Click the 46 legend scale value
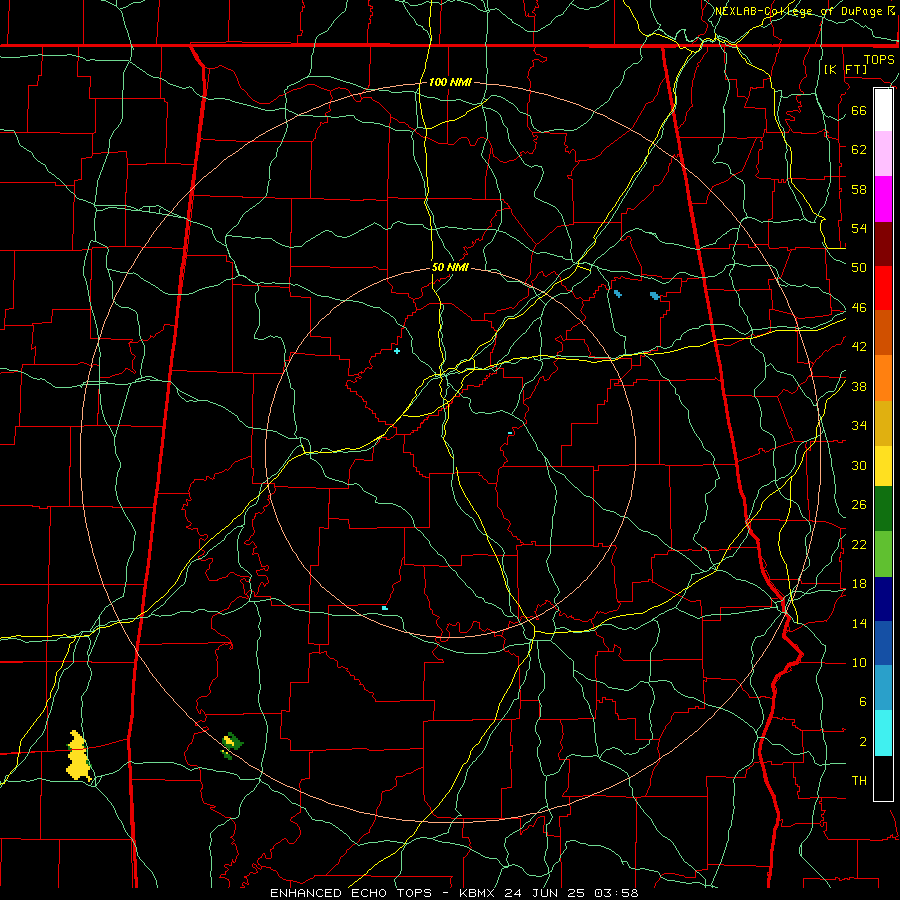Image resolution: width=900 pixels, height=900 pixels. click(x=859, y=308)
